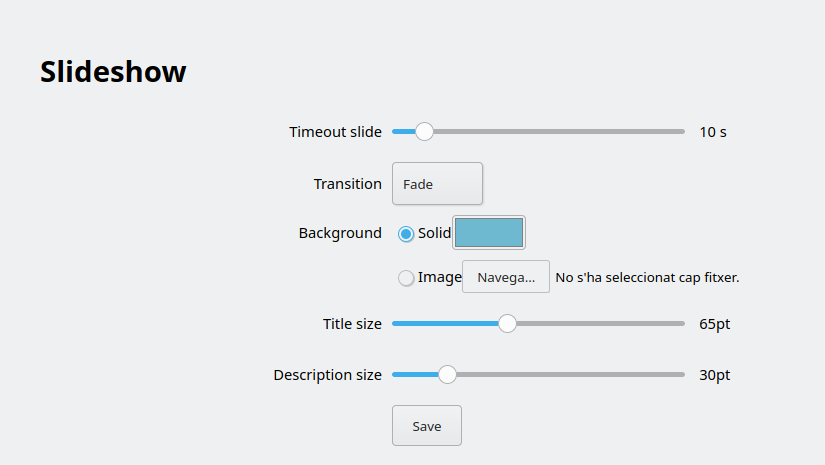Screen dimensions: 825x465
Task: Click the Navega... file browse button
Action: 505,277
